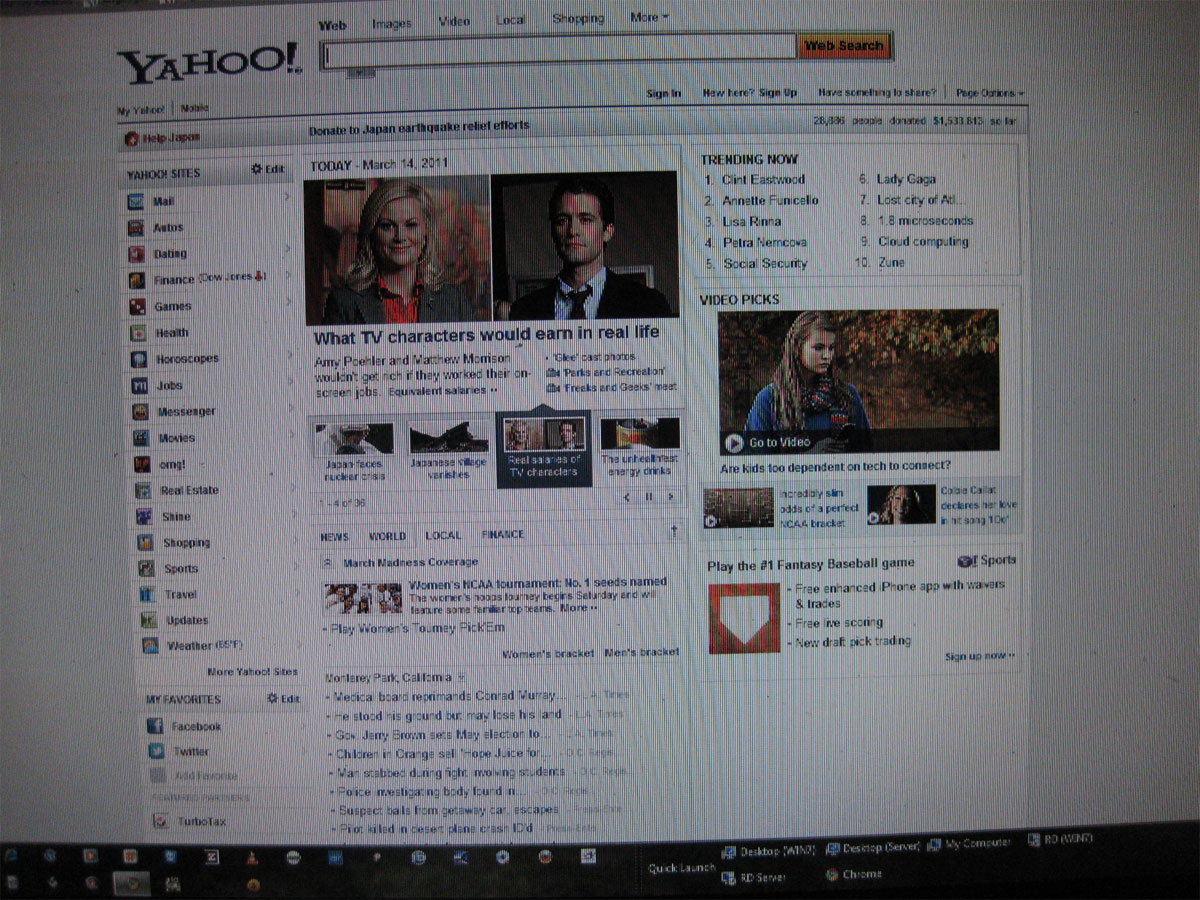Screen dimensions: 1200x900
Task: Click the Women's bracket link
Action: tap(548, 653)
